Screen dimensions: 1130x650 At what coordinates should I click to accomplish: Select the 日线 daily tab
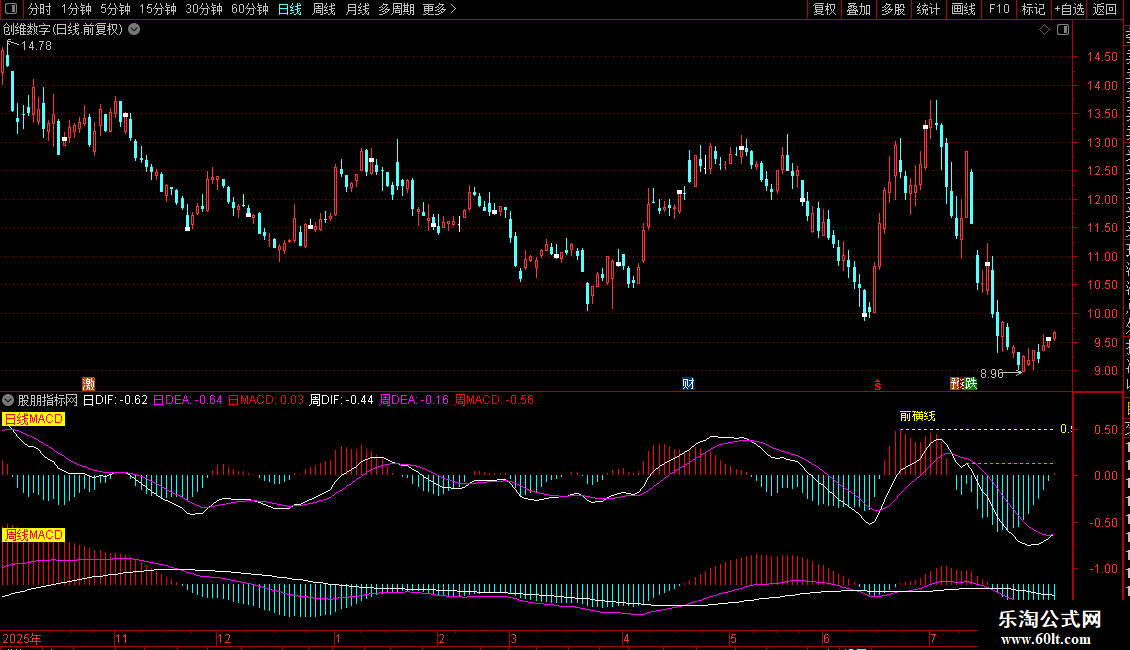pyautogui.click(x=290, y=9)
